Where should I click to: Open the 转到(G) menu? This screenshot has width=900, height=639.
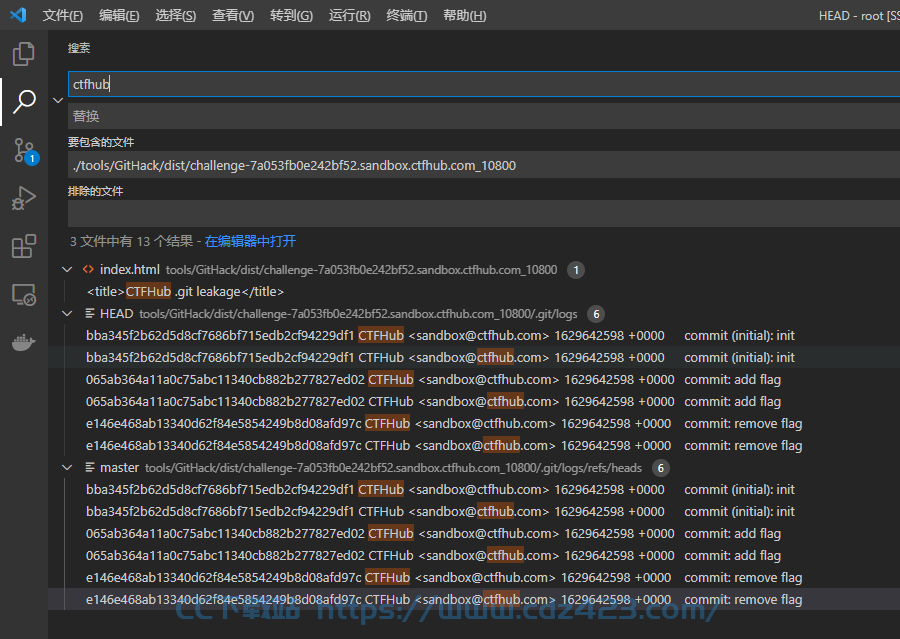click(x=292, y=16)
